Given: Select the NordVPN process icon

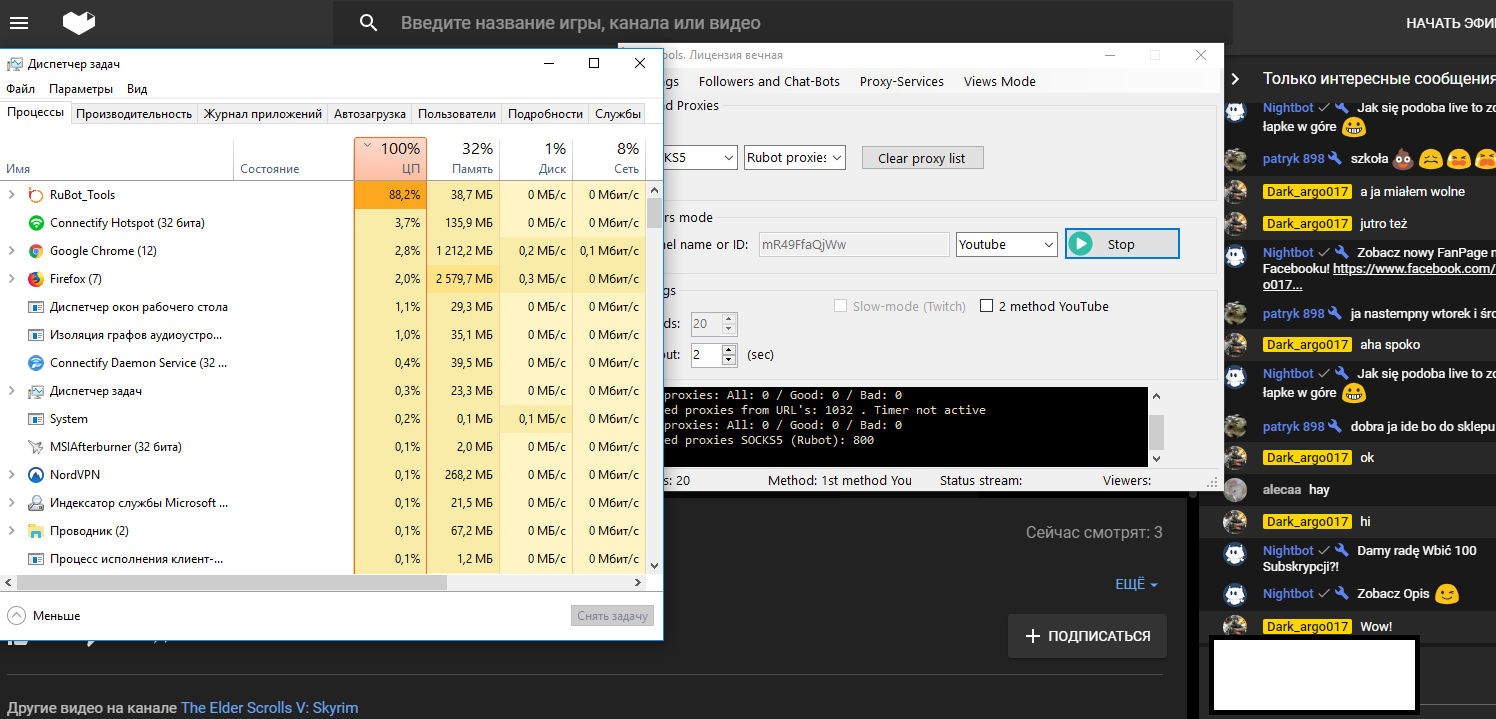Looking at the screenshot, I should pos(36,475).
